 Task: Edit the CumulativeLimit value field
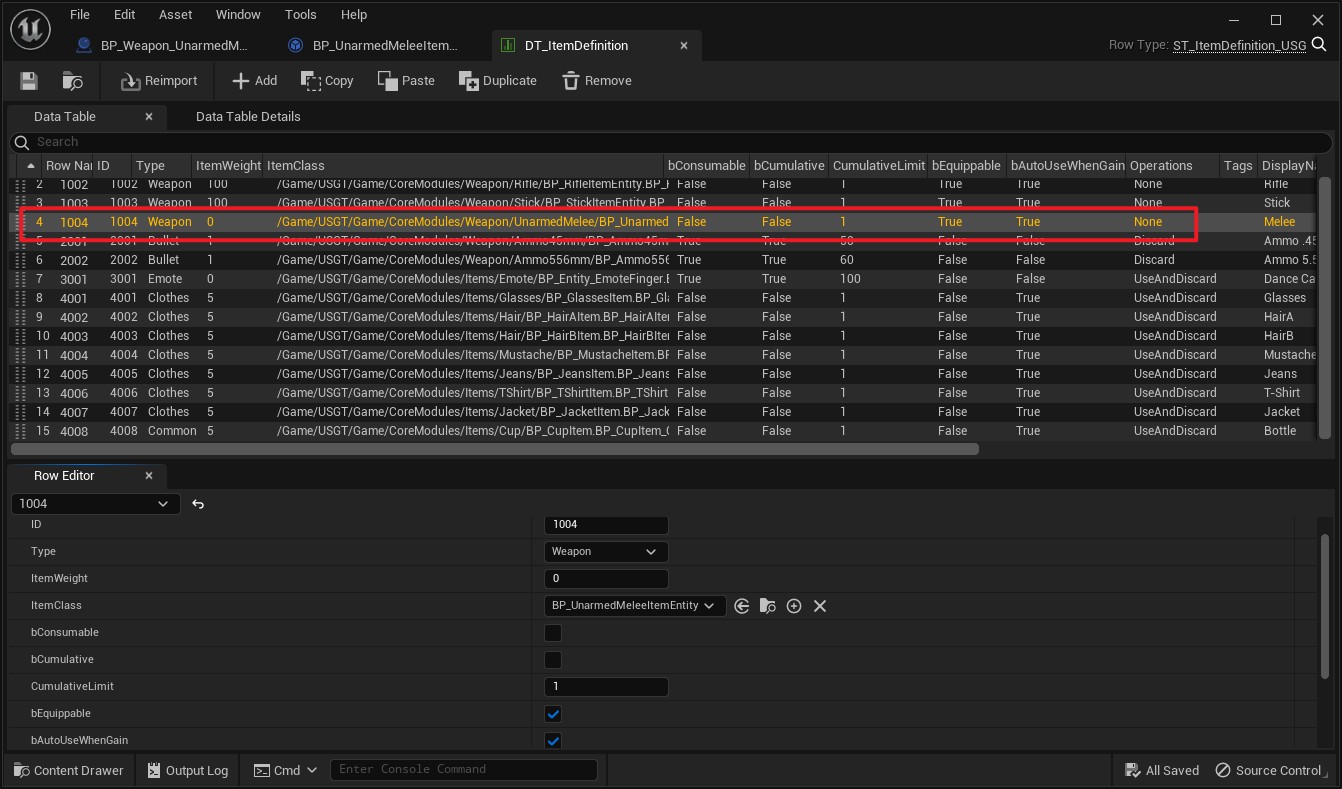coord(606,687)
